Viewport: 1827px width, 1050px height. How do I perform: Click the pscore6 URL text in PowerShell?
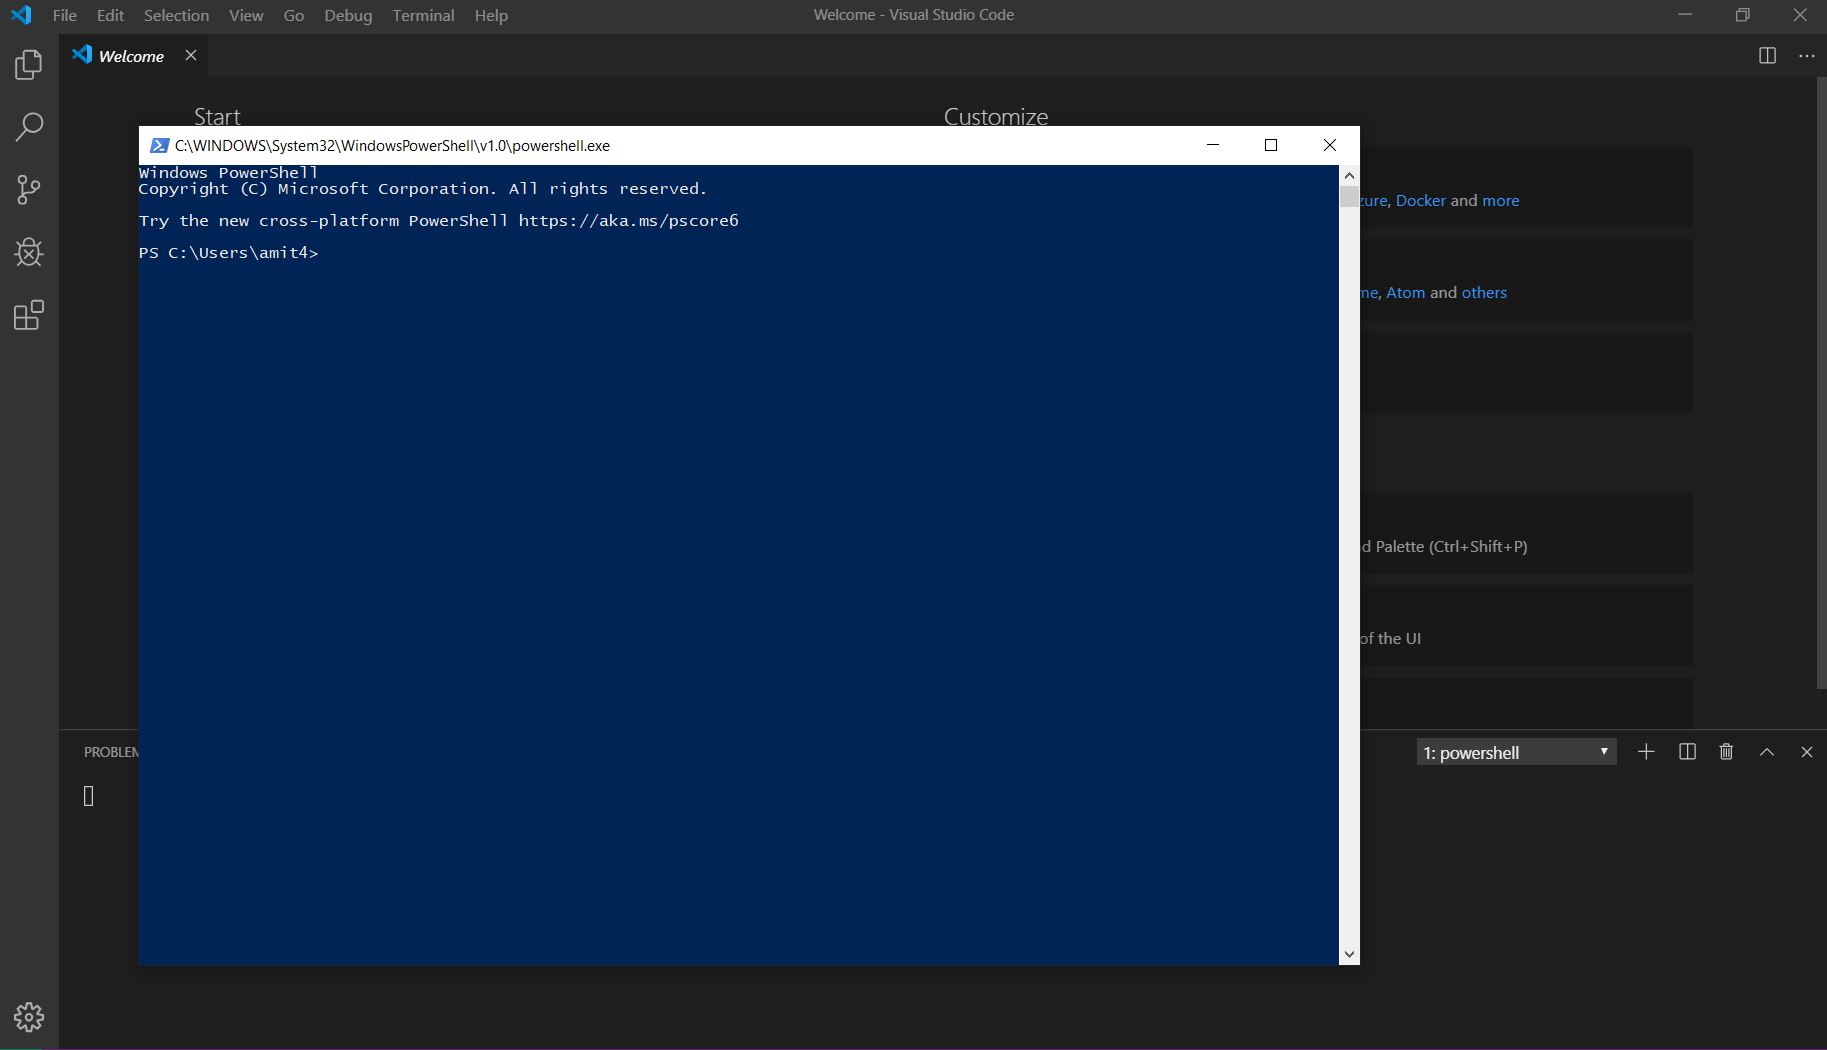pyautogui.click(x=628, y=221)
